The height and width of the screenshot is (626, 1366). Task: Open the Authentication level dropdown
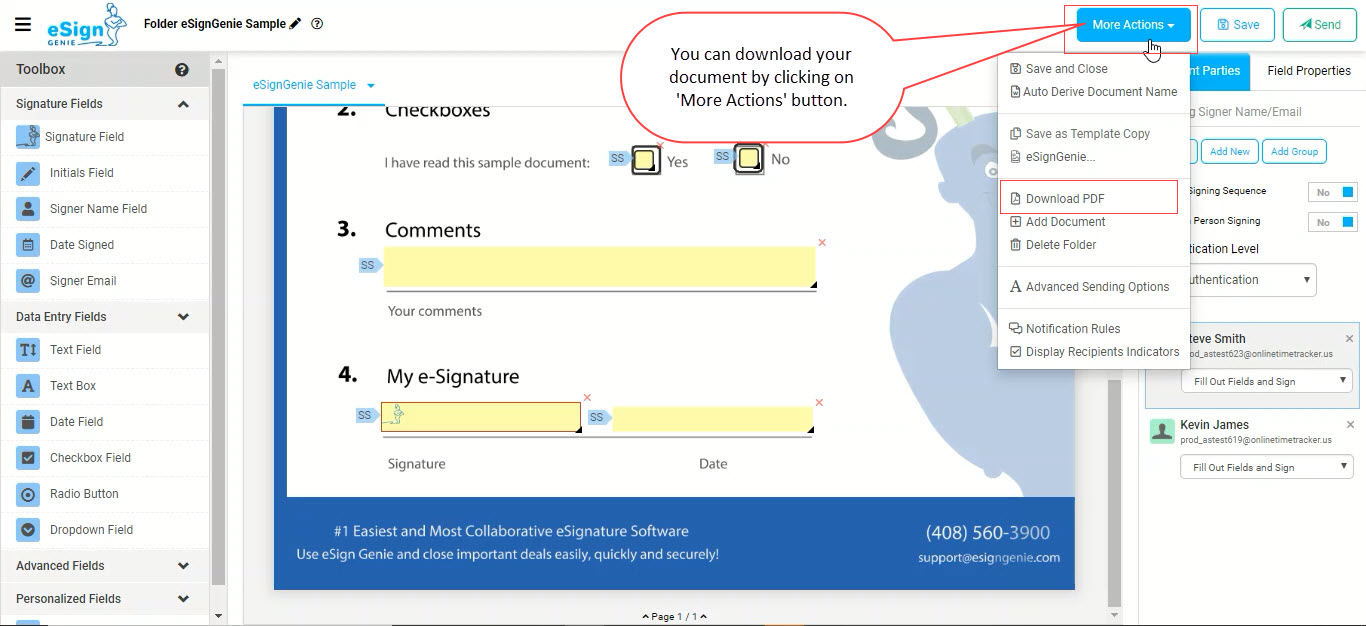pyautogui.click(x=1252, y=280)
